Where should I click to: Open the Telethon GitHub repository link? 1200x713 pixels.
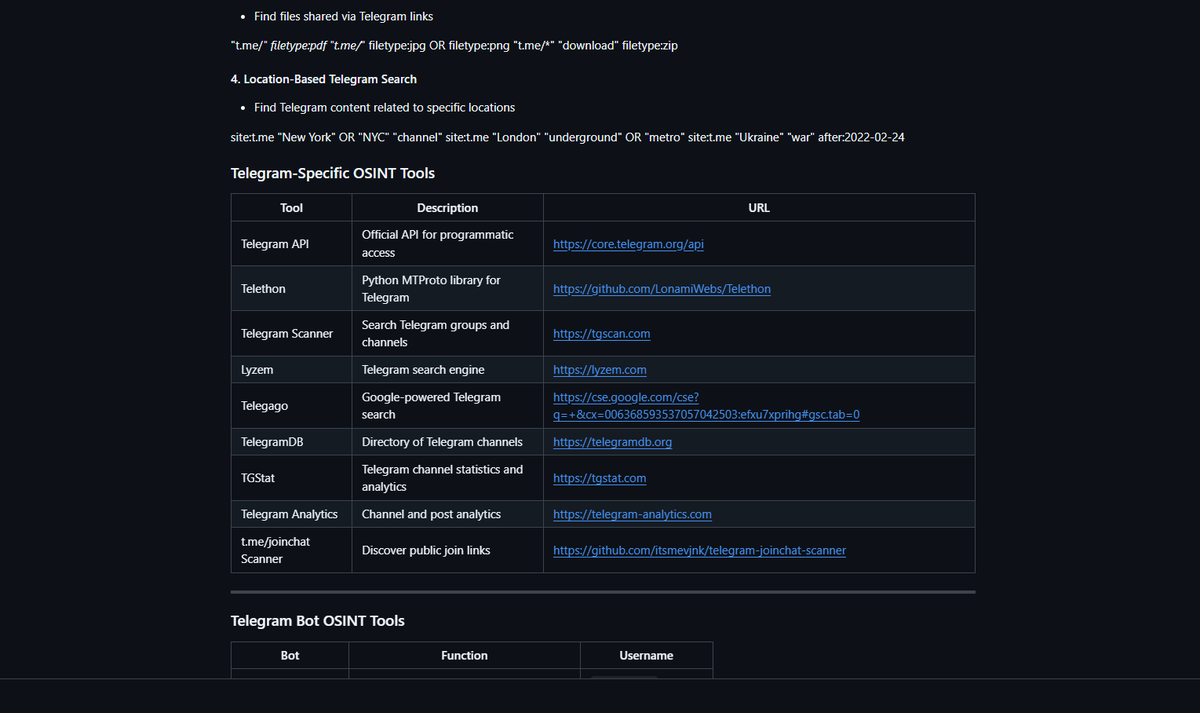(x=662, y=288)
